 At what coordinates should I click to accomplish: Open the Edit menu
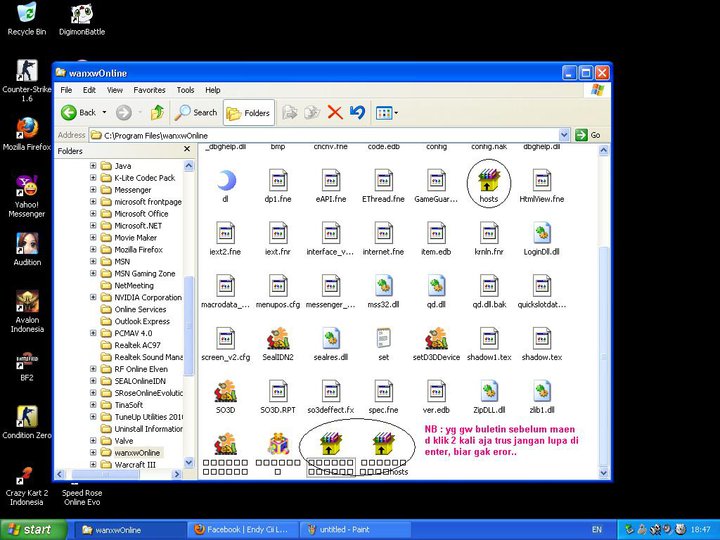89,90
